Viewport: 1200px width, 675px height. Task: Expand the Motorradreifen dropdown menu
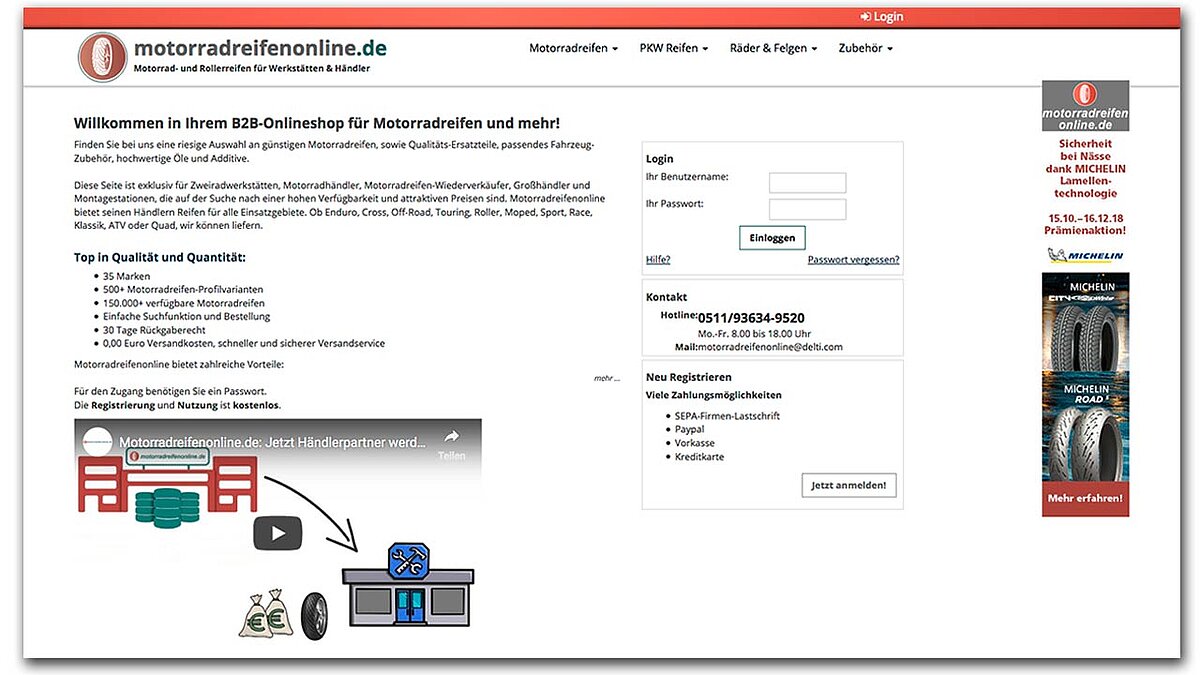pyautogui.click(x=573, y=48)
